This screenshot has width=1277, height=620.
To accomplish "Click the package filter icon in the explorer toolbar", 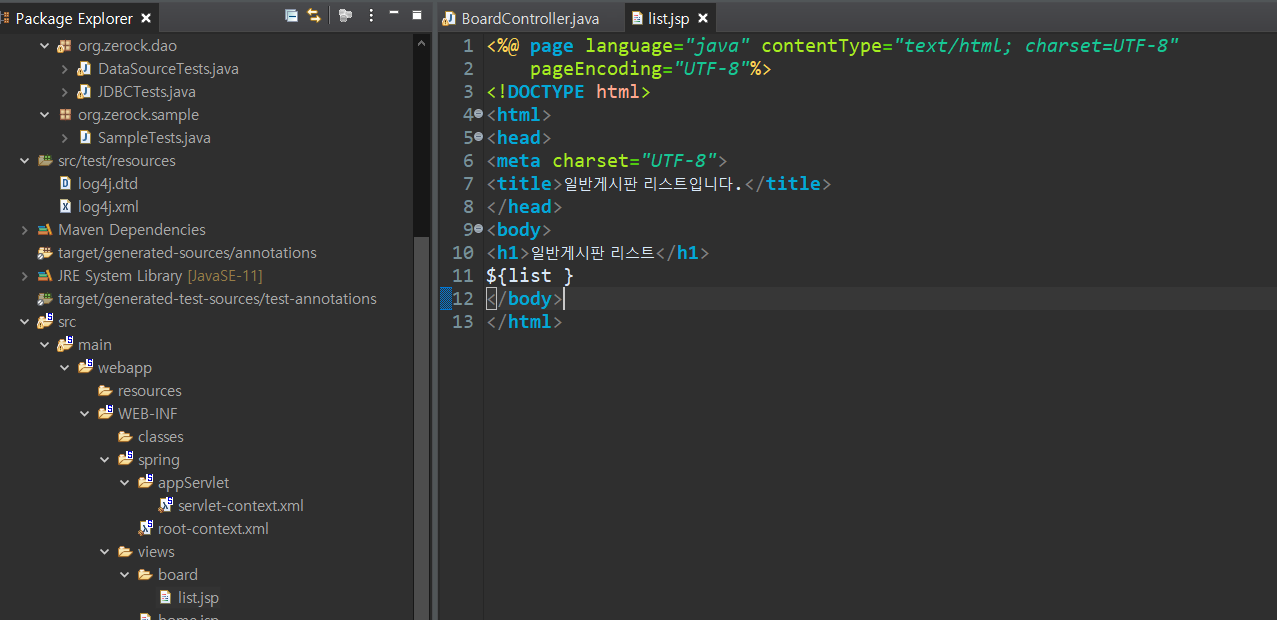I will click(346, 15).
